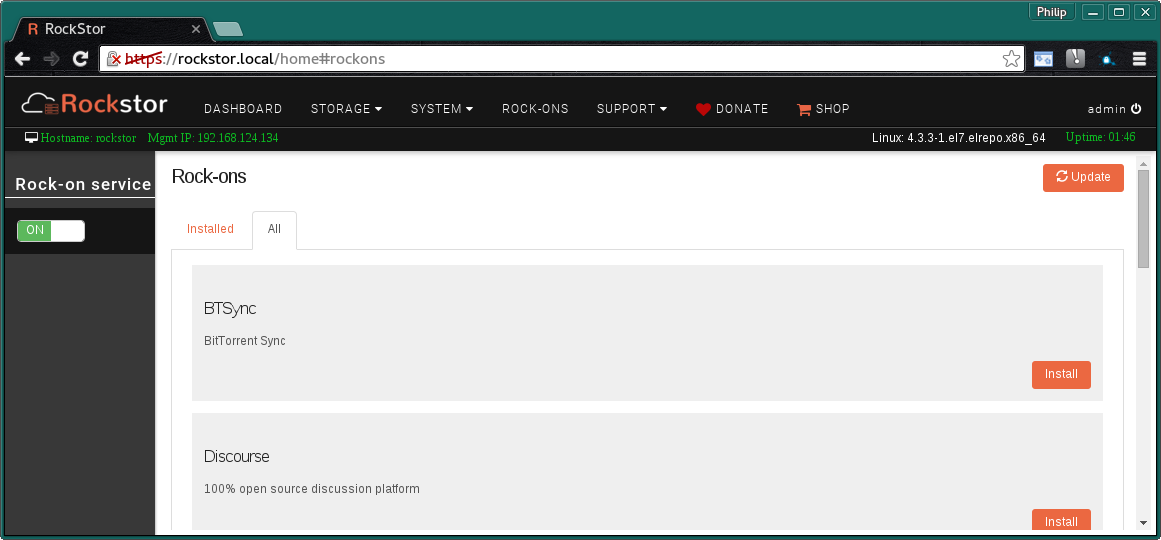Viewport: 1161px width, 540px height.
Task: Click the monitor icon beside Hostname
Action: point(31,138)
